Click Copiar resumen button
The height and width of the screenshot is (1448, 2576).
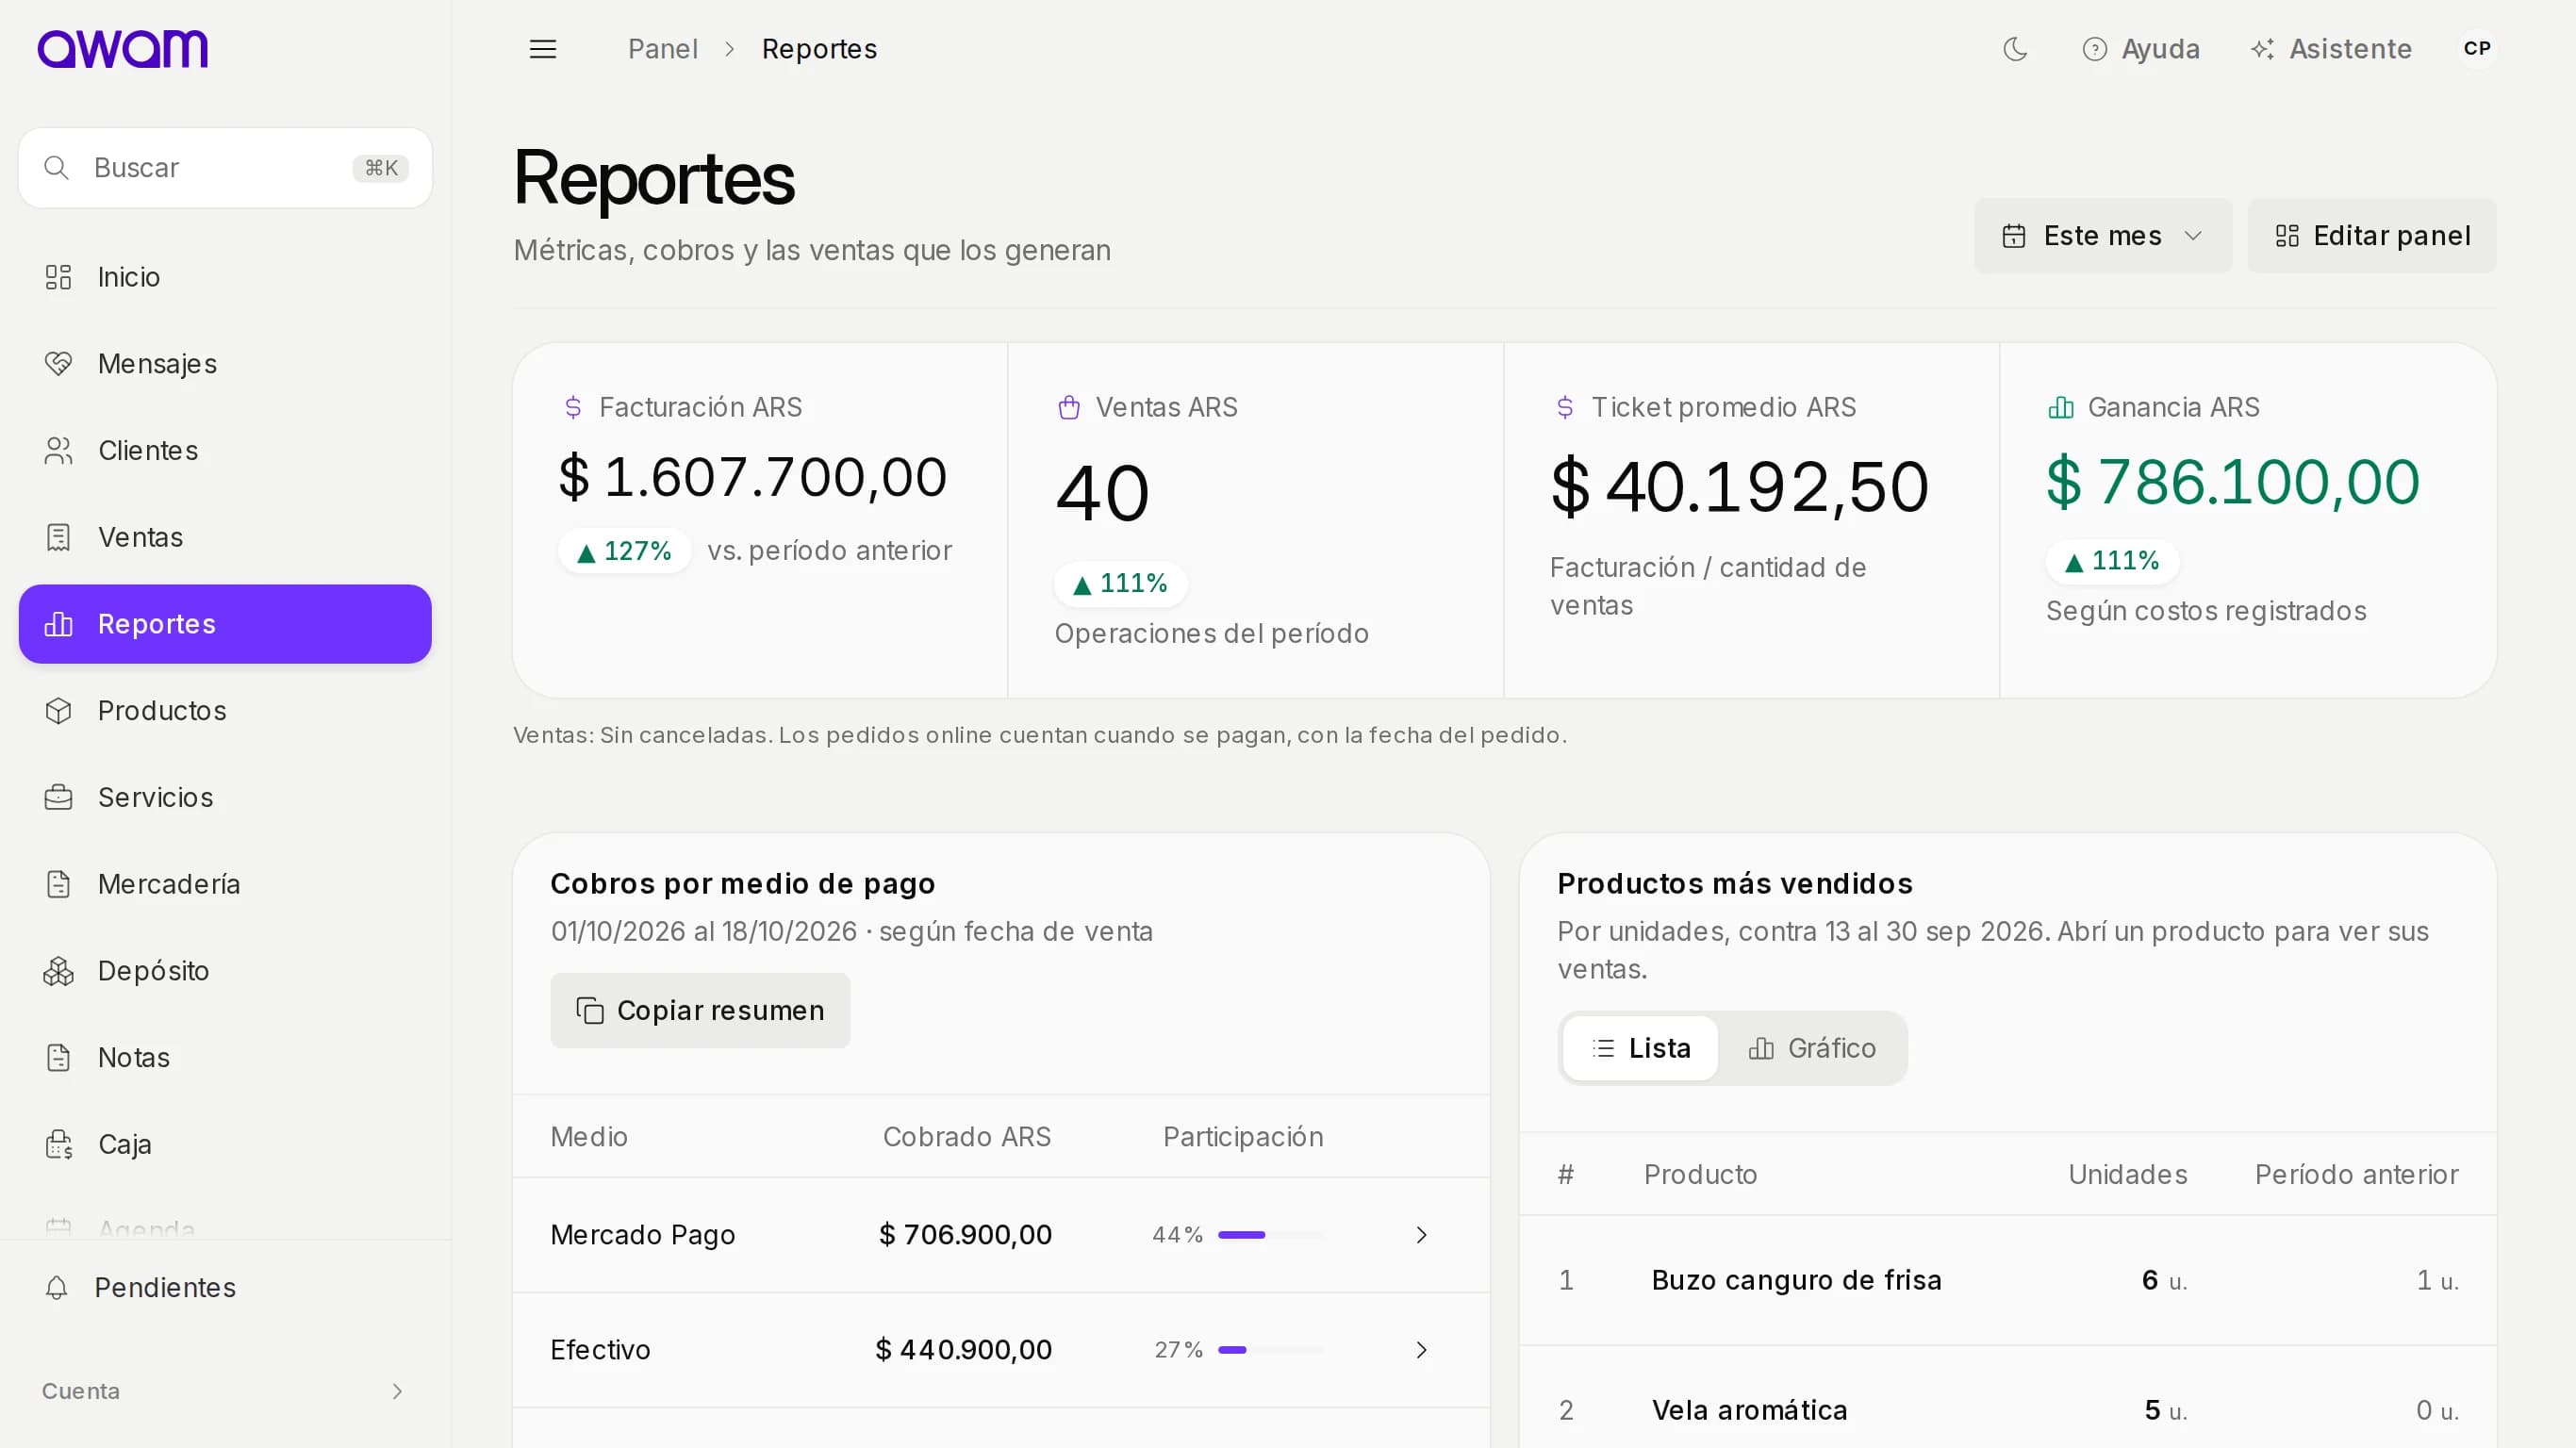click(x=700, y=1011)
